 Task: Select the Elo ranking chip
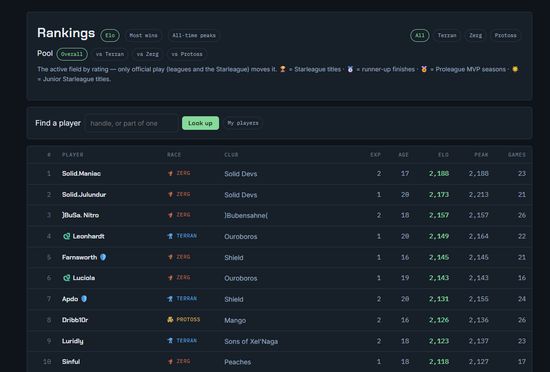click(110, 35)
